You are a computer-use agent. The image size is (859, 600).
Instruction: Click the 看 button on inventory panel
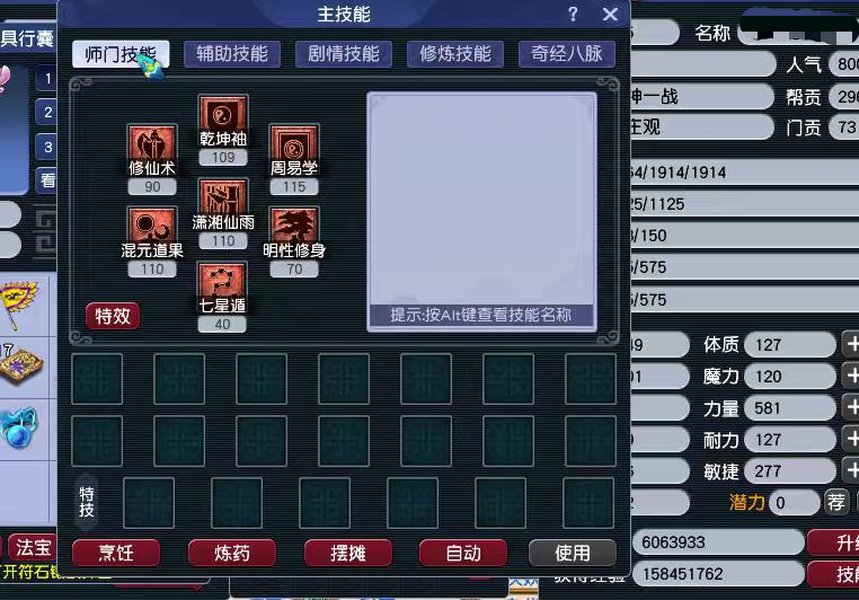[47, 180]
